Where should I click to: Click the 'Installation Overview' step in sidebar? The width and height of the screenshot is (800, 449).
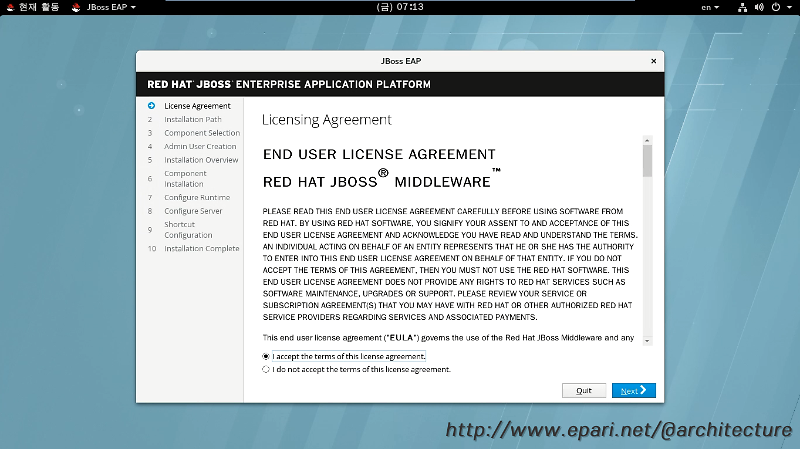click(201, 160)
